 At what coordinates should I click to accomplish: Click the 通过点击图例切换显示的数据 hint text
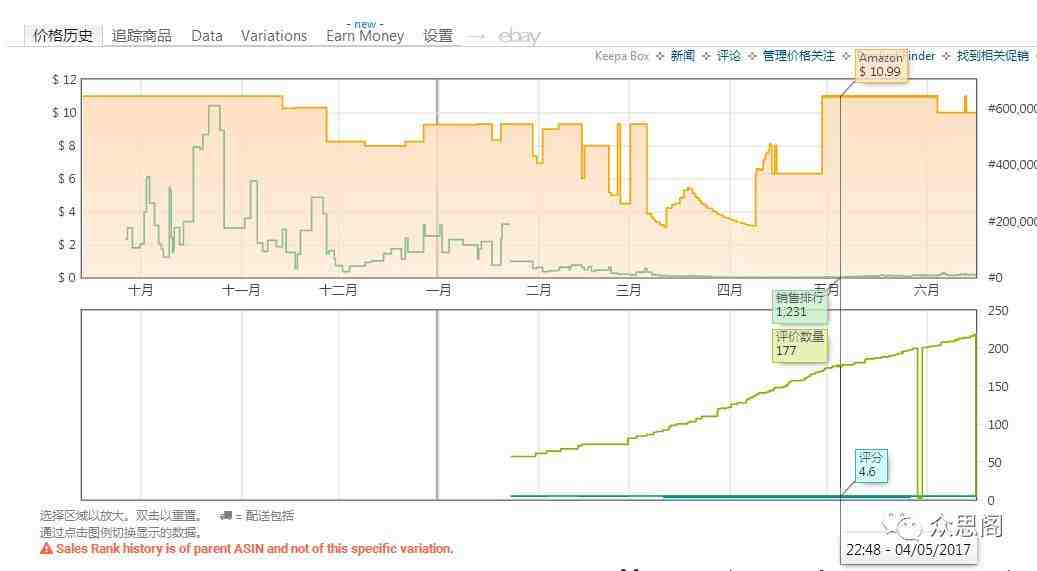[x=120, y=532]
